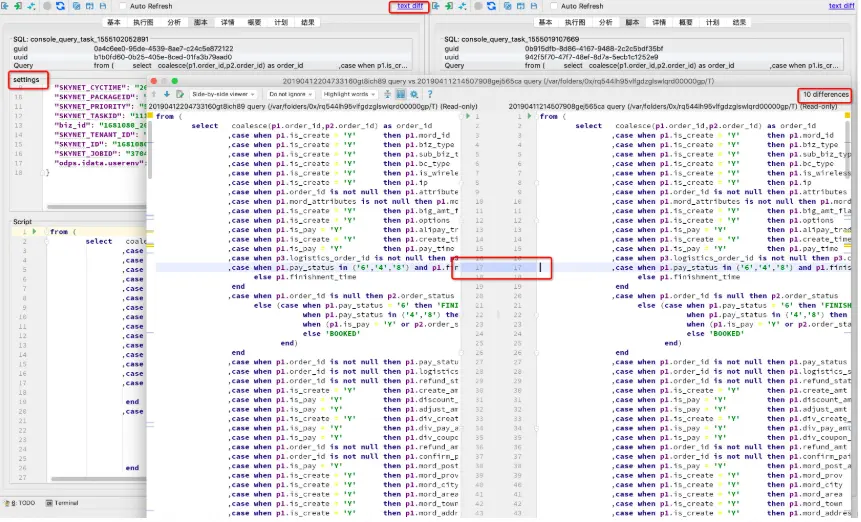Screen dimensions: 861x522
Task: Switch to 执行图 tab in left panel
Action: pos(144,23)
